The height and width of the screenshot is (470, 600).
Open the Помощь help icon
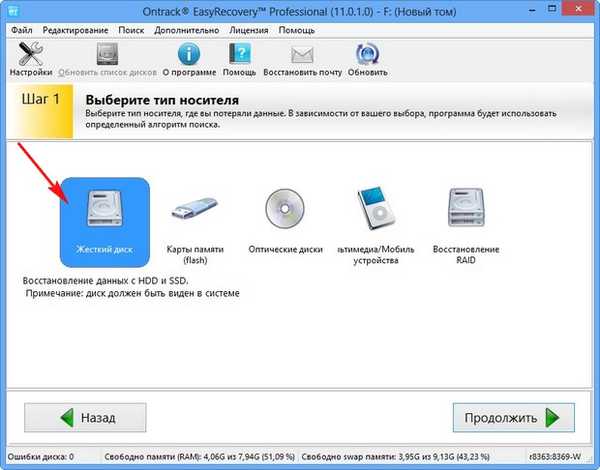(240, 58)
